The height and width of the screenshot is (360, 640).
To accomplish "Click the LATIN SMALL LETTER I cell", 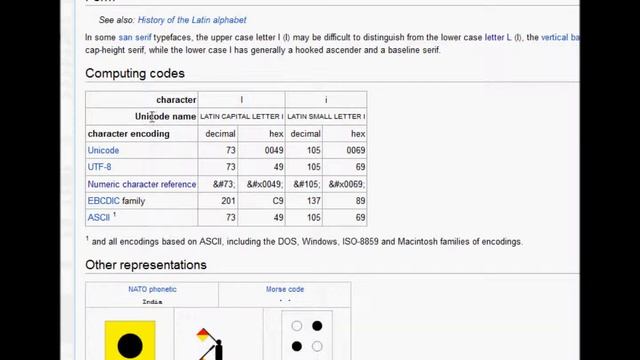I will click(326, 116).
